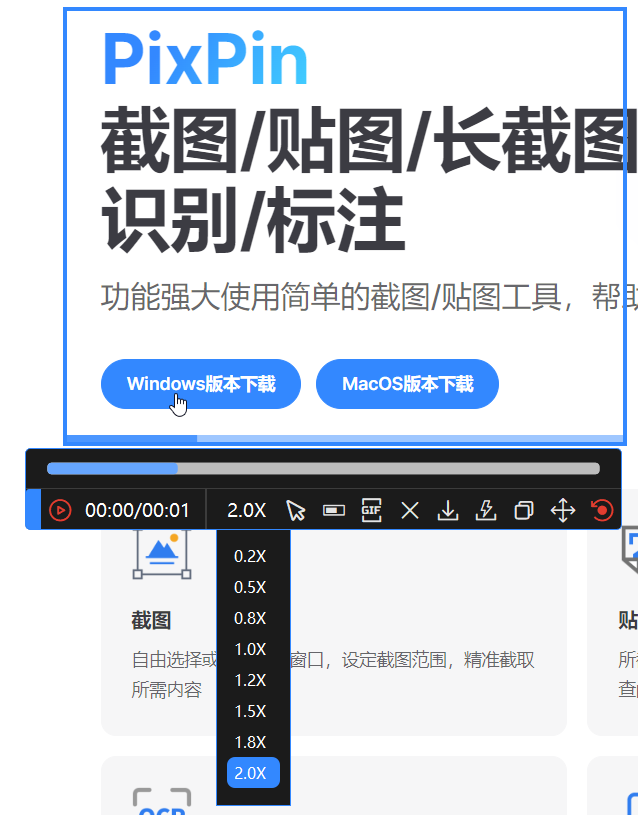Select 0.2X playback speed
This screenshot has width=638, height=815.
(250, 557)
